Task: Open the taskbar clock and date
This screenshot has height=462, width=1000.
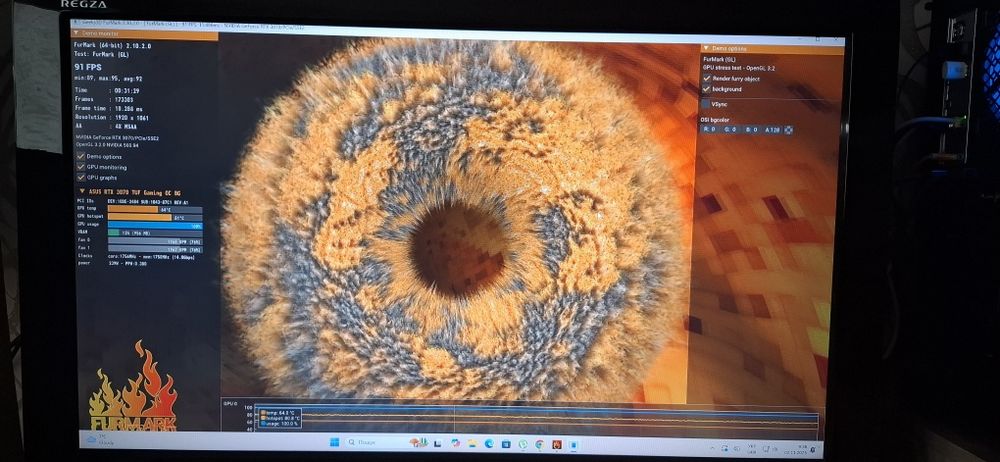Action: pyautogui.click(x=796, y=450)
